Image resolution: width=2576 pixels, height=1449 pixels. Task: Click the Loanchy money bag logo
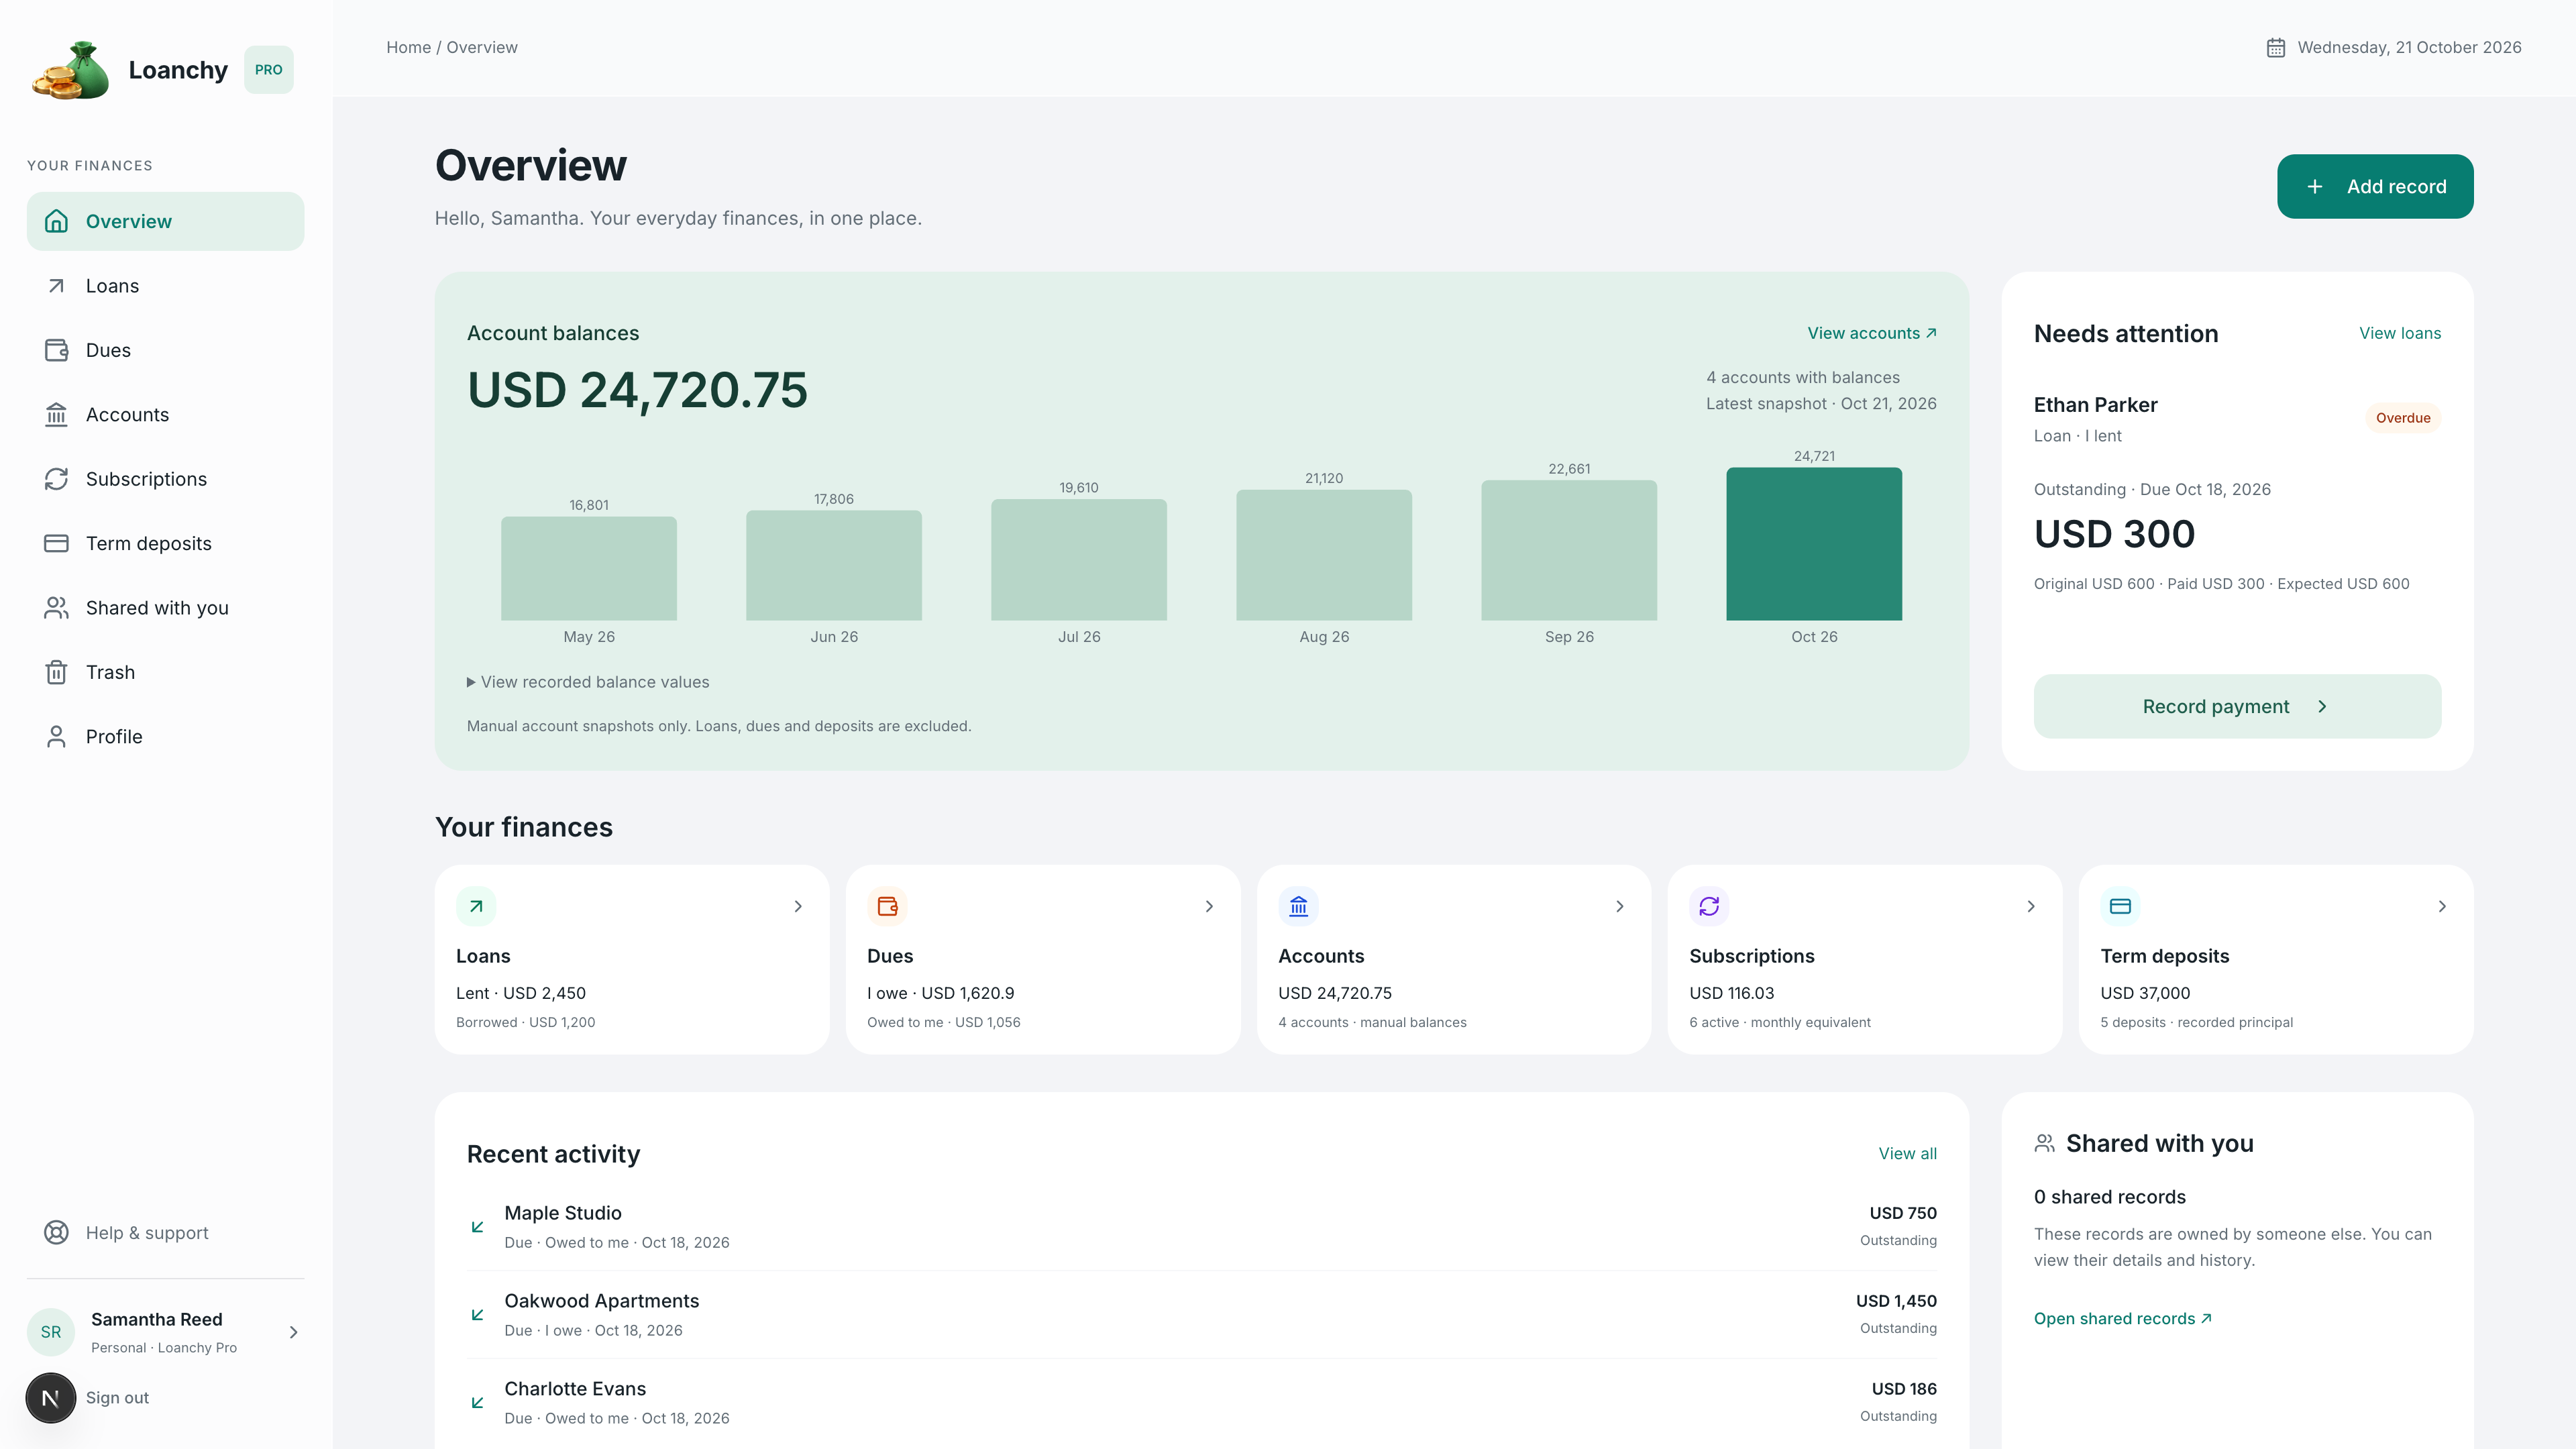pos(70,70)
